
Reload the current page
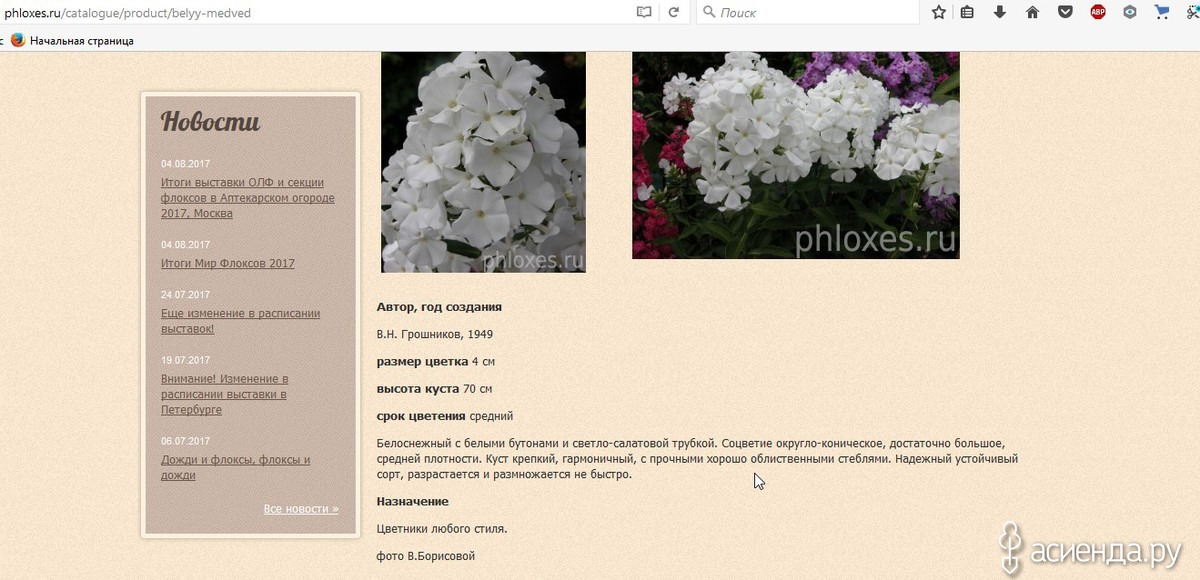(x=674, y=12)
